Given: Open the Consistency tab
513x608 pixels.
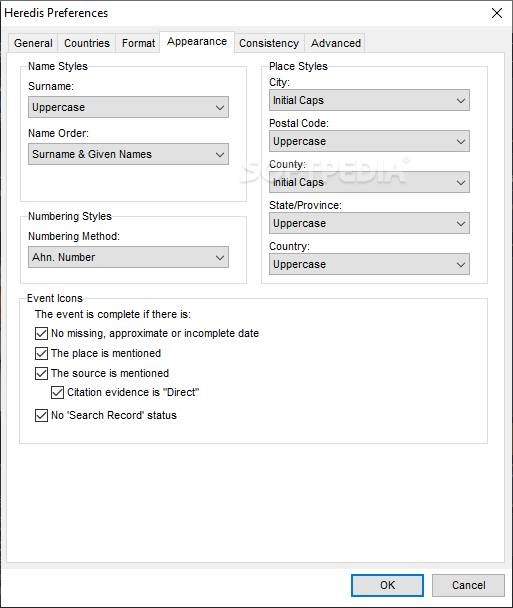Looking at the screenshot, I should click(269, 43).
